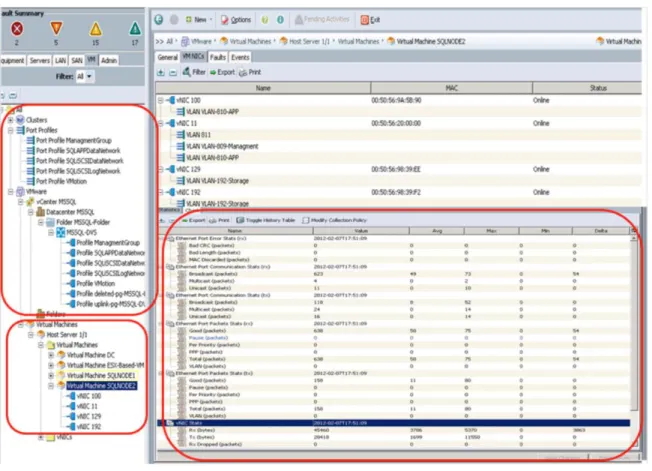Open the New dropdown arrow in toolbar
The height and width of the screenshot is (471, 652).
coord(211,20)
